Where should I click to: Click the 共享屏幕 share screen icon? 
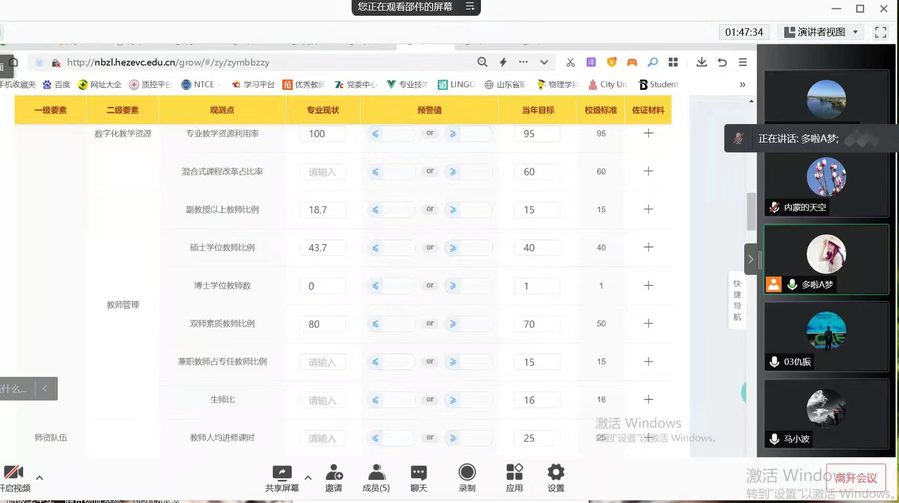pyautogui.click(x=281, y=472)
